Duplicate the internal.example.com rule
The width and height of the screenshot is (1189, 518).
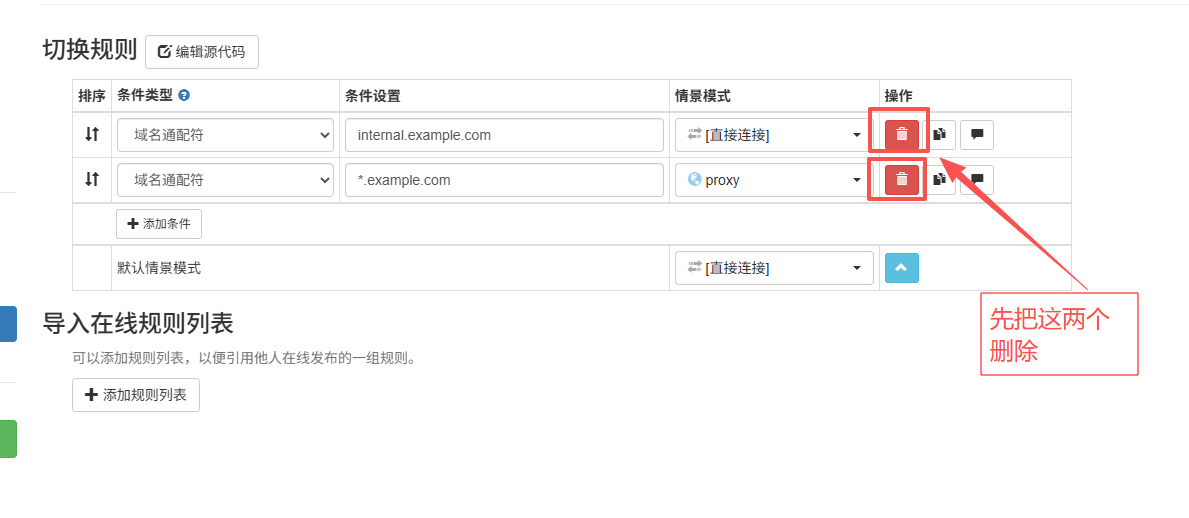click(x=940, y=135)
